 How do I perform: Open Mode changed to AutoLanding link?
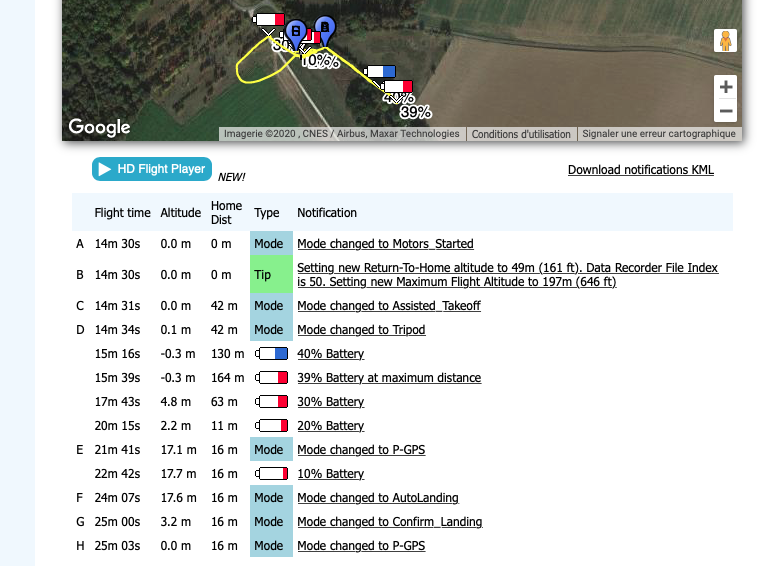coord(378,498)
